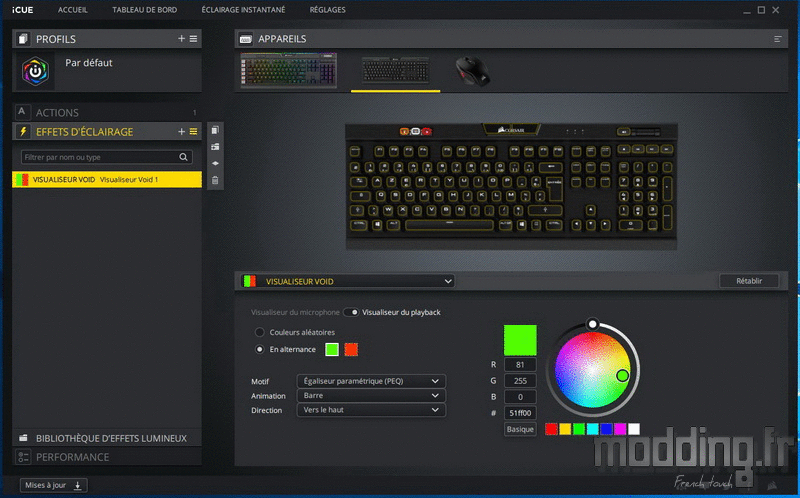Click the Actions 'A' icon
The height and width of the screenshot is (498, 800).
22,112
